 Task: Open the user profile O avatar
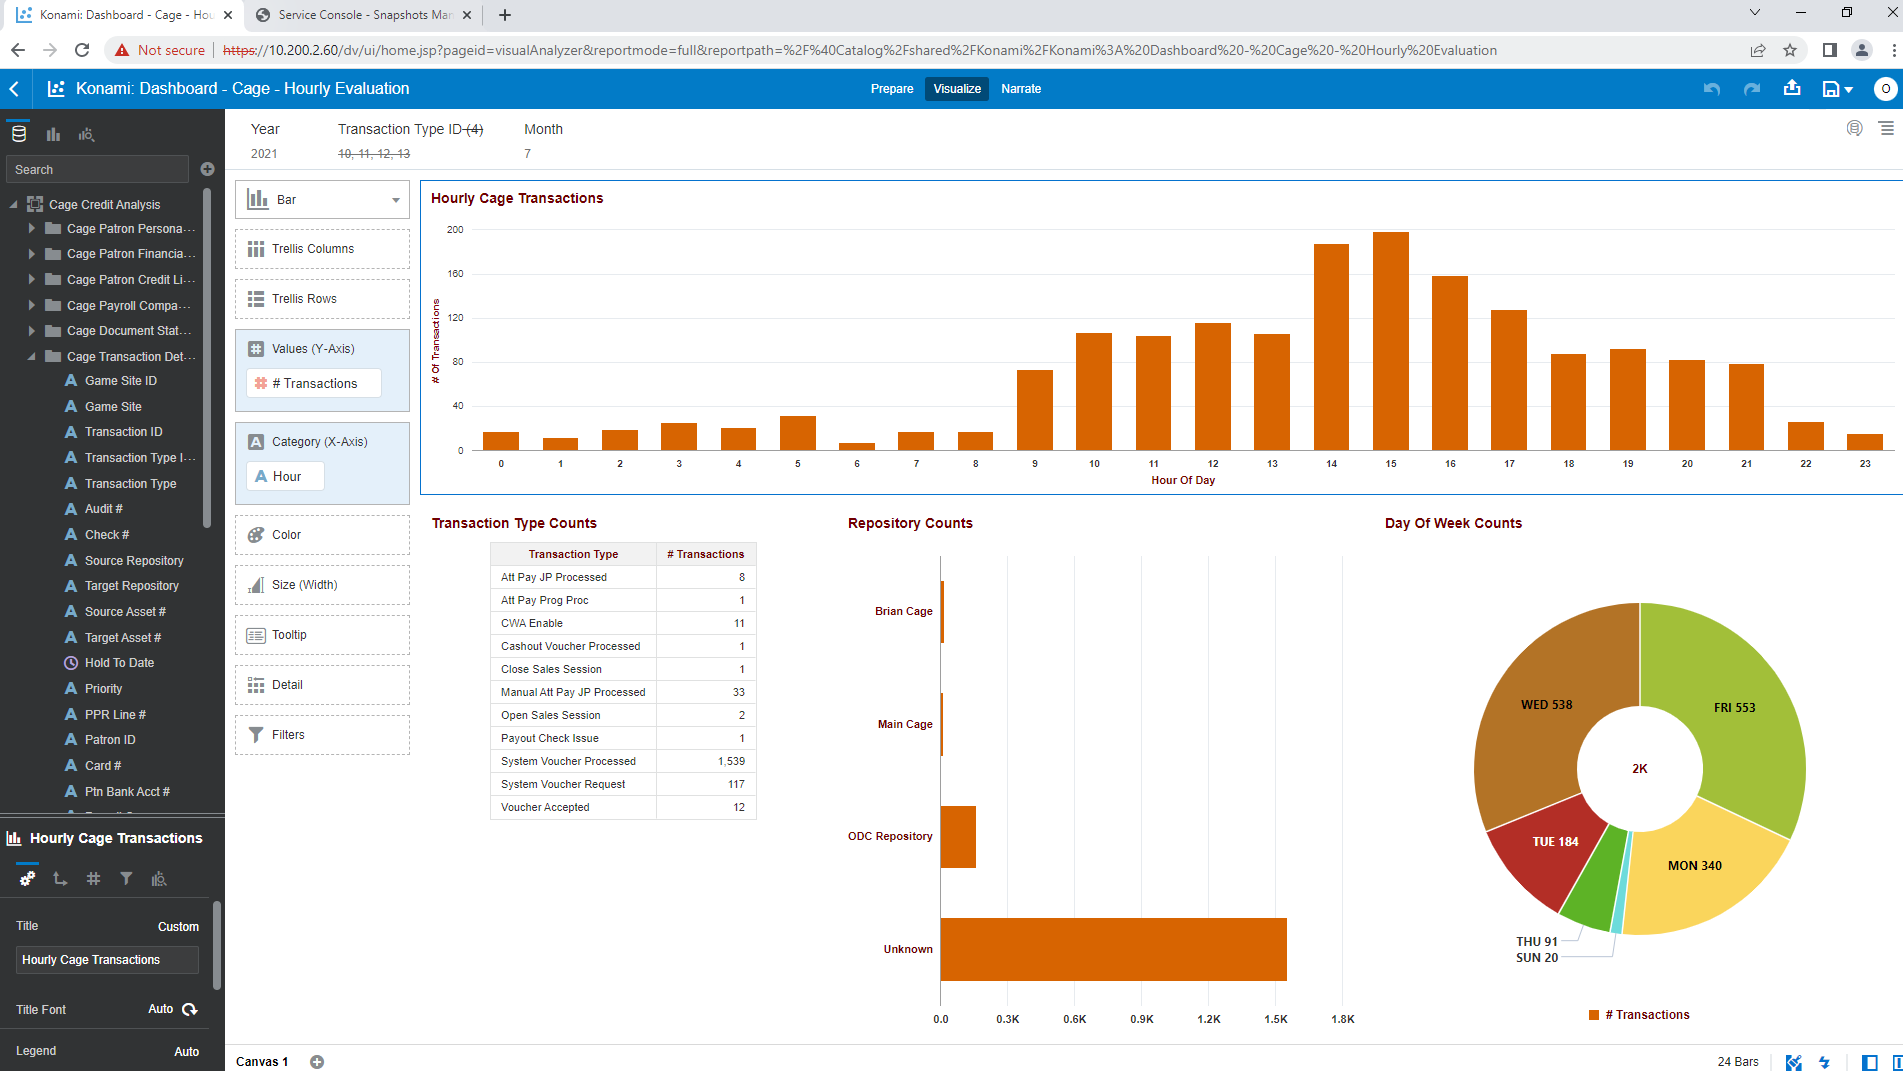tap(1885, 89)
